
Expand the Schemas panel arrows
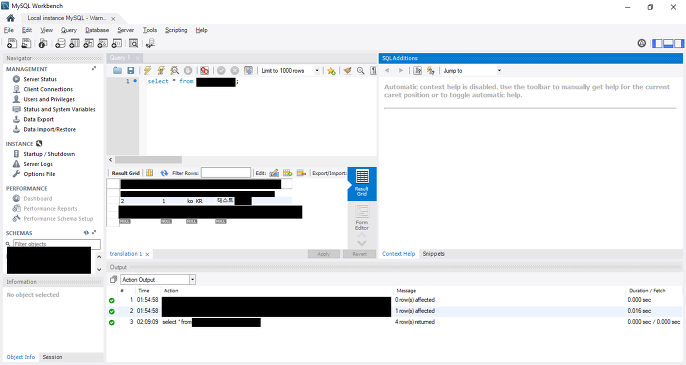click(x=94, y=232)
